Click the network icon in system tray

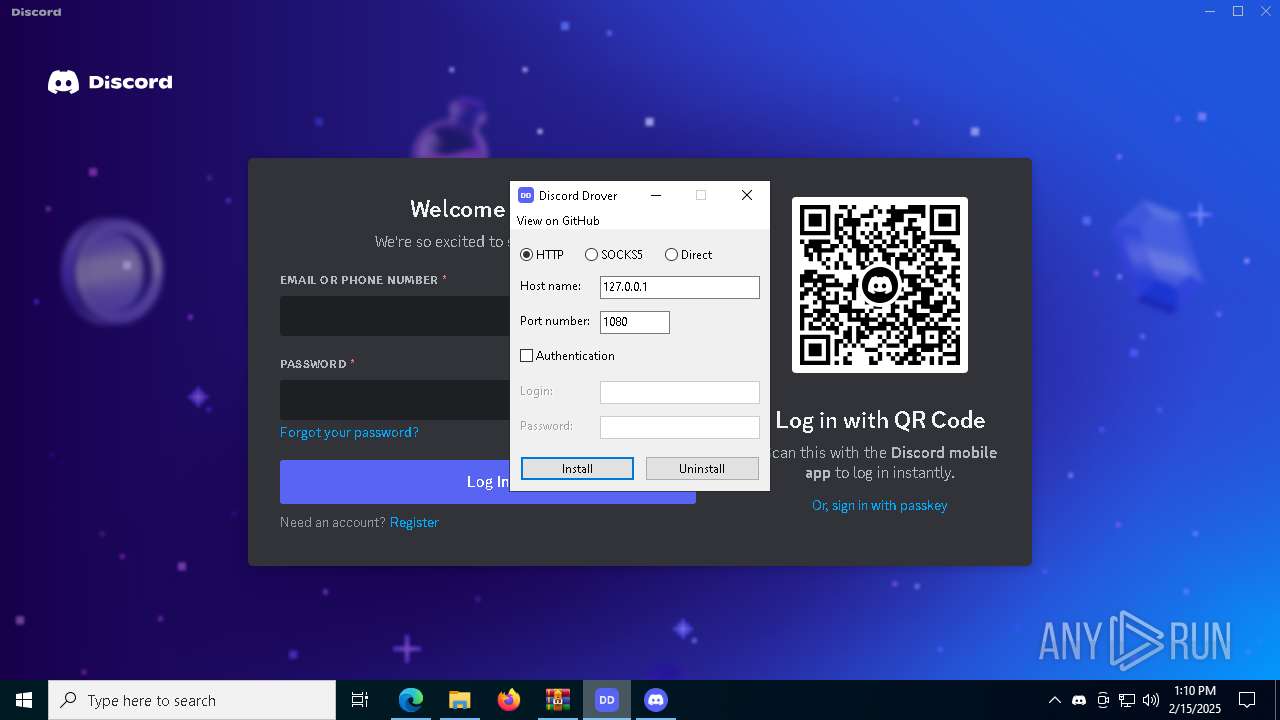coord(1127,700)
